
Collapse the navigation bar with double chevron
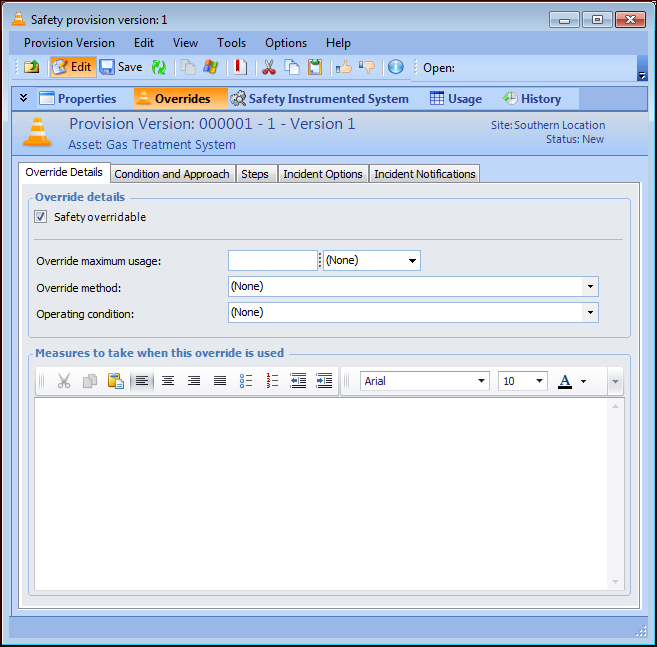(23, 98)
